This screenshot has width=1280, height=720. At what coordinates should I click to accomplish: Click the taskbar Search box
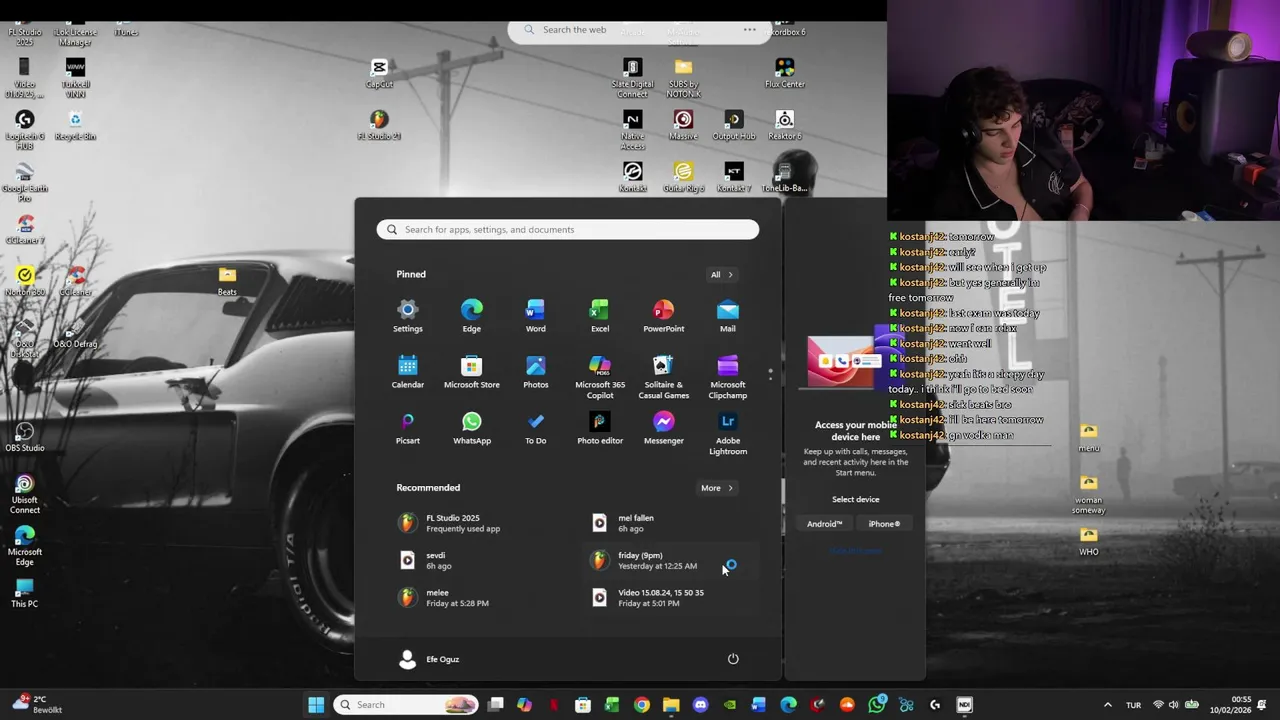click(406, 705)
